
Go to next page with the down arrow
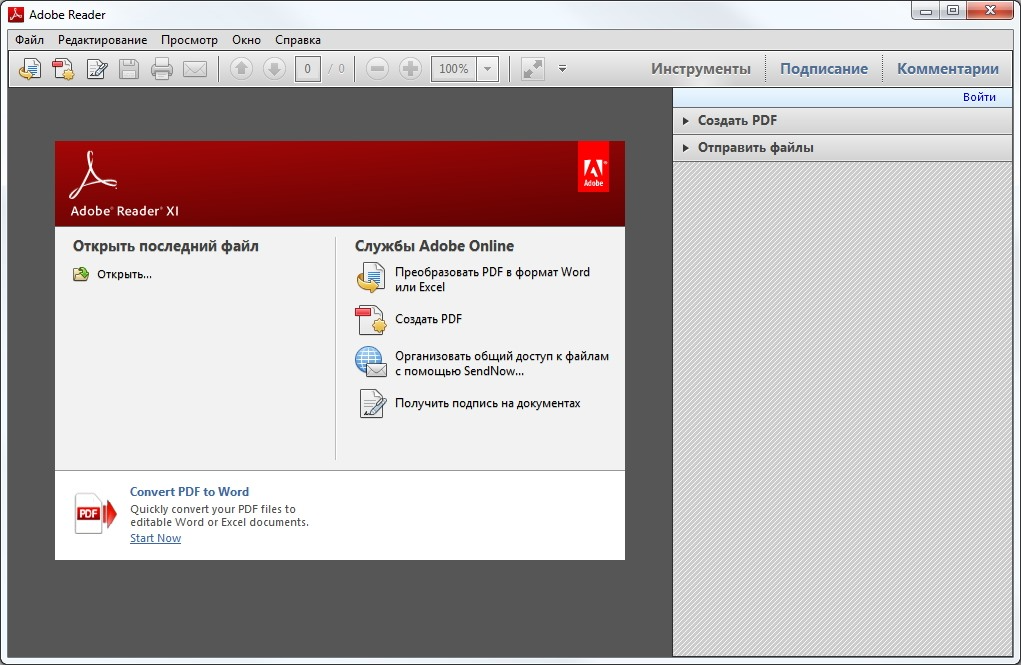[274, 69]
